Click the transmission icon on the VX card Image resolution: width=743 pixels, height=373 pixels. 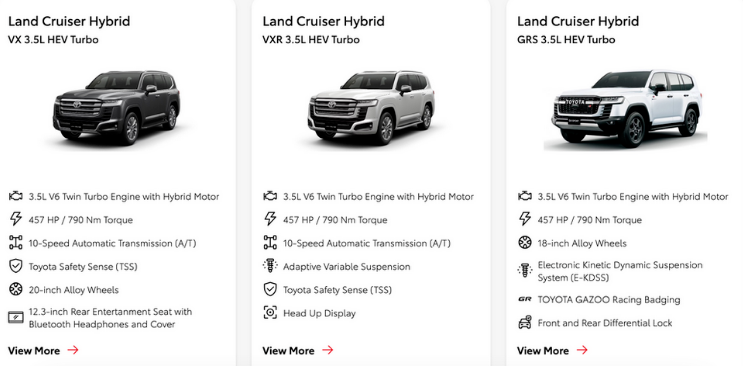pos(16,242)
